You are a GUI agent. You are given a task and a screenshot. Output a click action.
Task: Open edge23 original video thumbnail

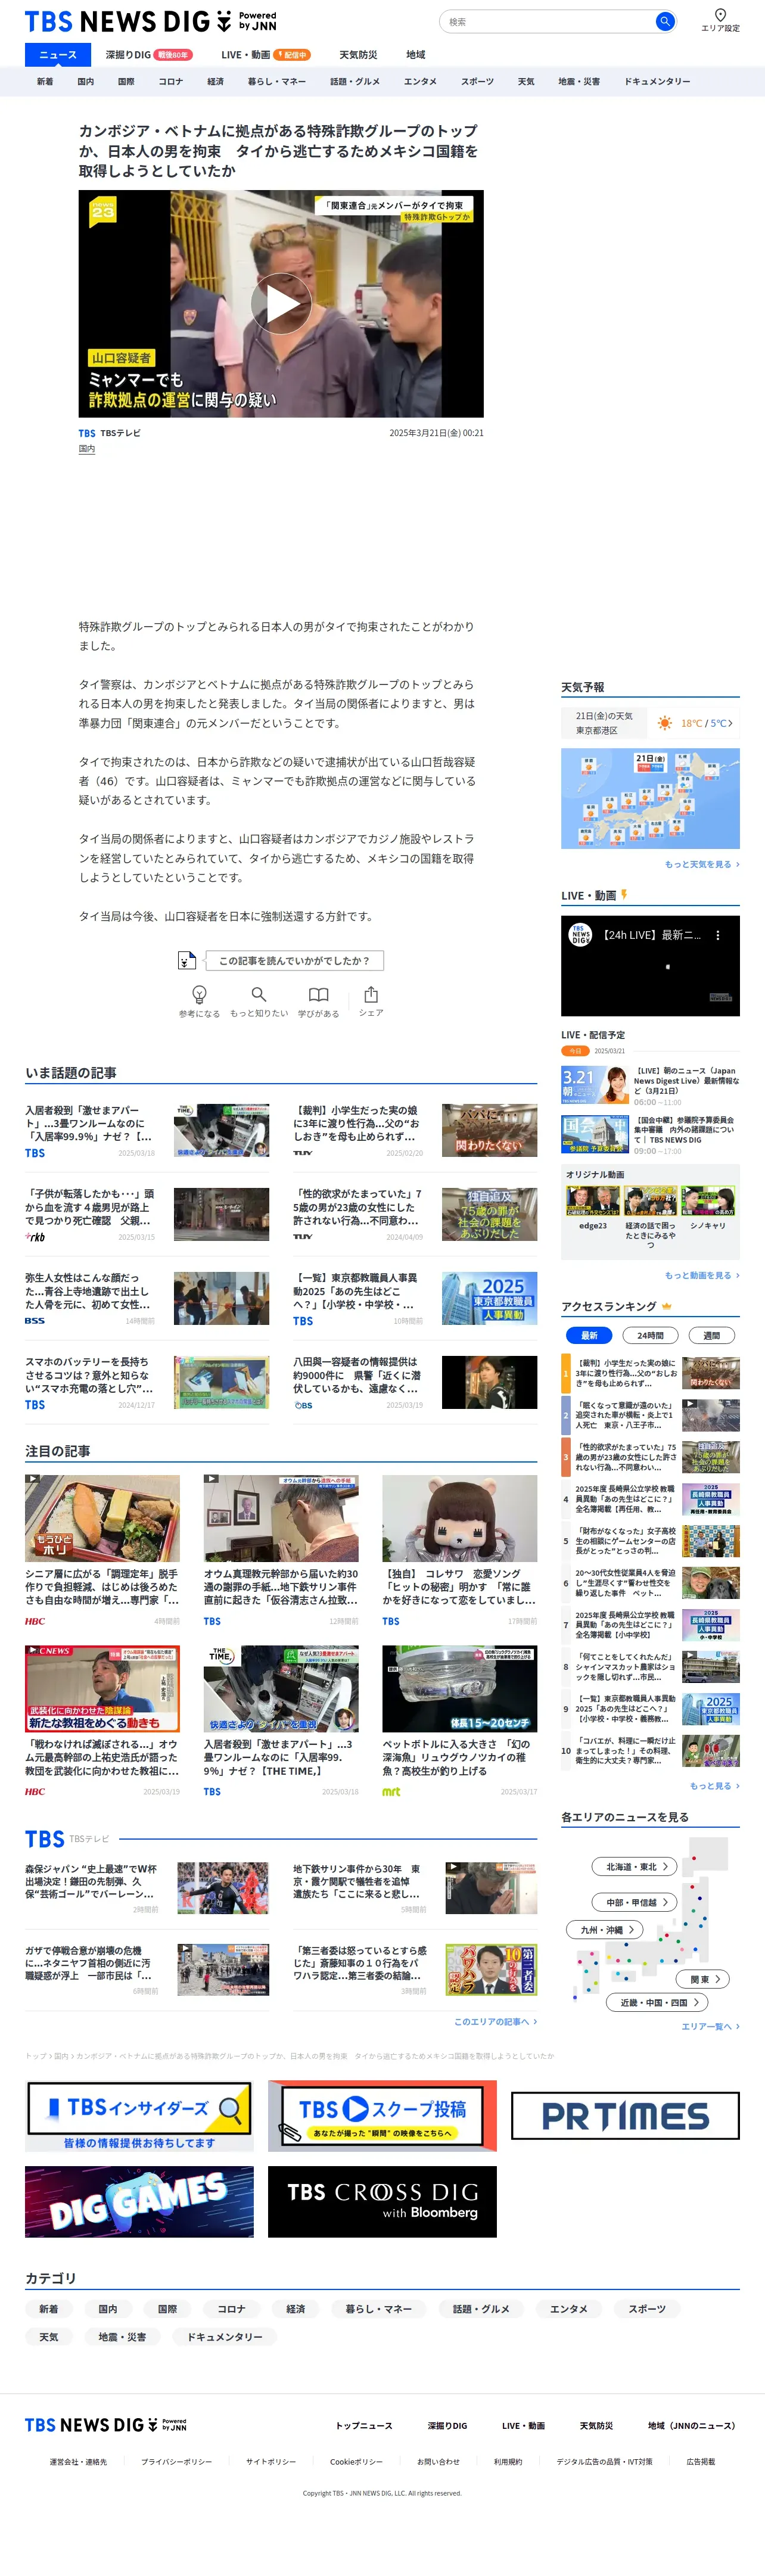pyautogui.click(x=593, y=1200)
